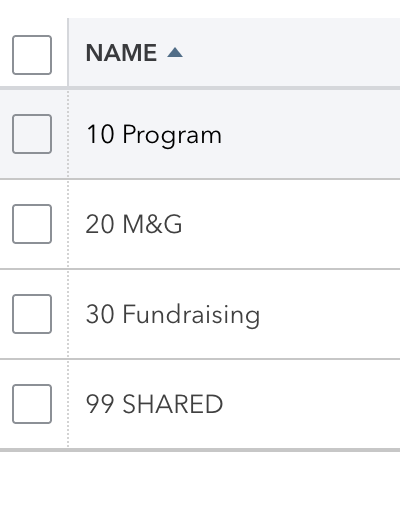Image resolution: width=400 pixels, height=520 pixels.
Task: Click blank area of the 30 Fundraising row
Action: click(330, 314)
